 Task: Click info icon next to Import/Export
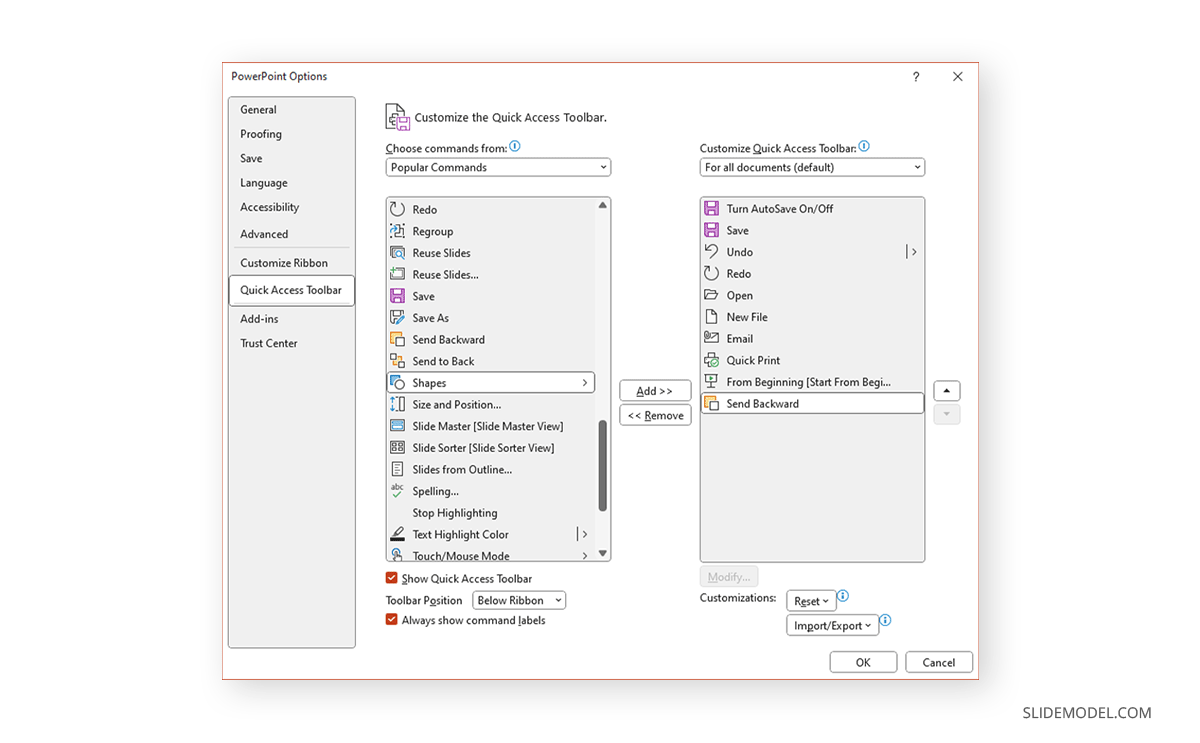[885, 621]
